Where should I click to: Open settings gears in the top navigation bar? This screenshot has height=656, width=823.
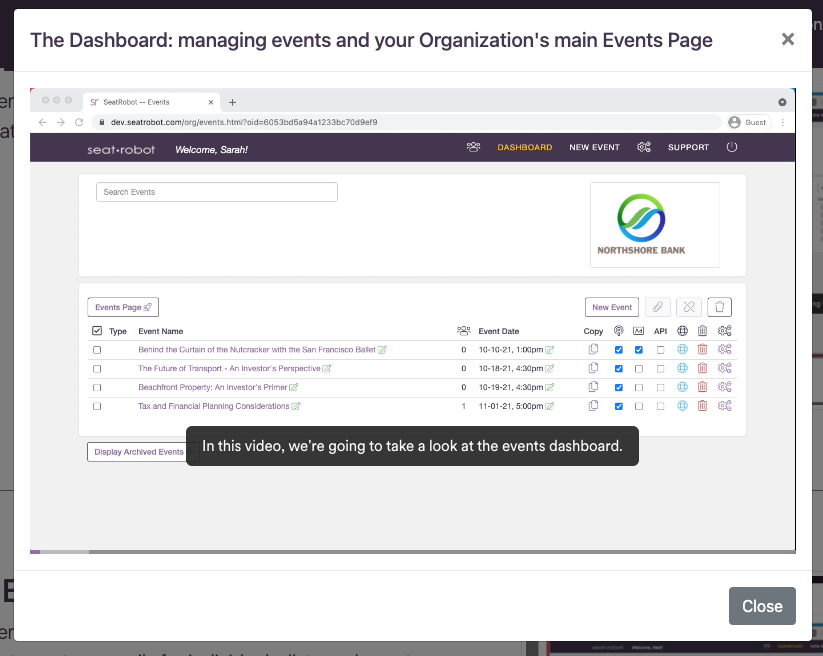[644, 147]
